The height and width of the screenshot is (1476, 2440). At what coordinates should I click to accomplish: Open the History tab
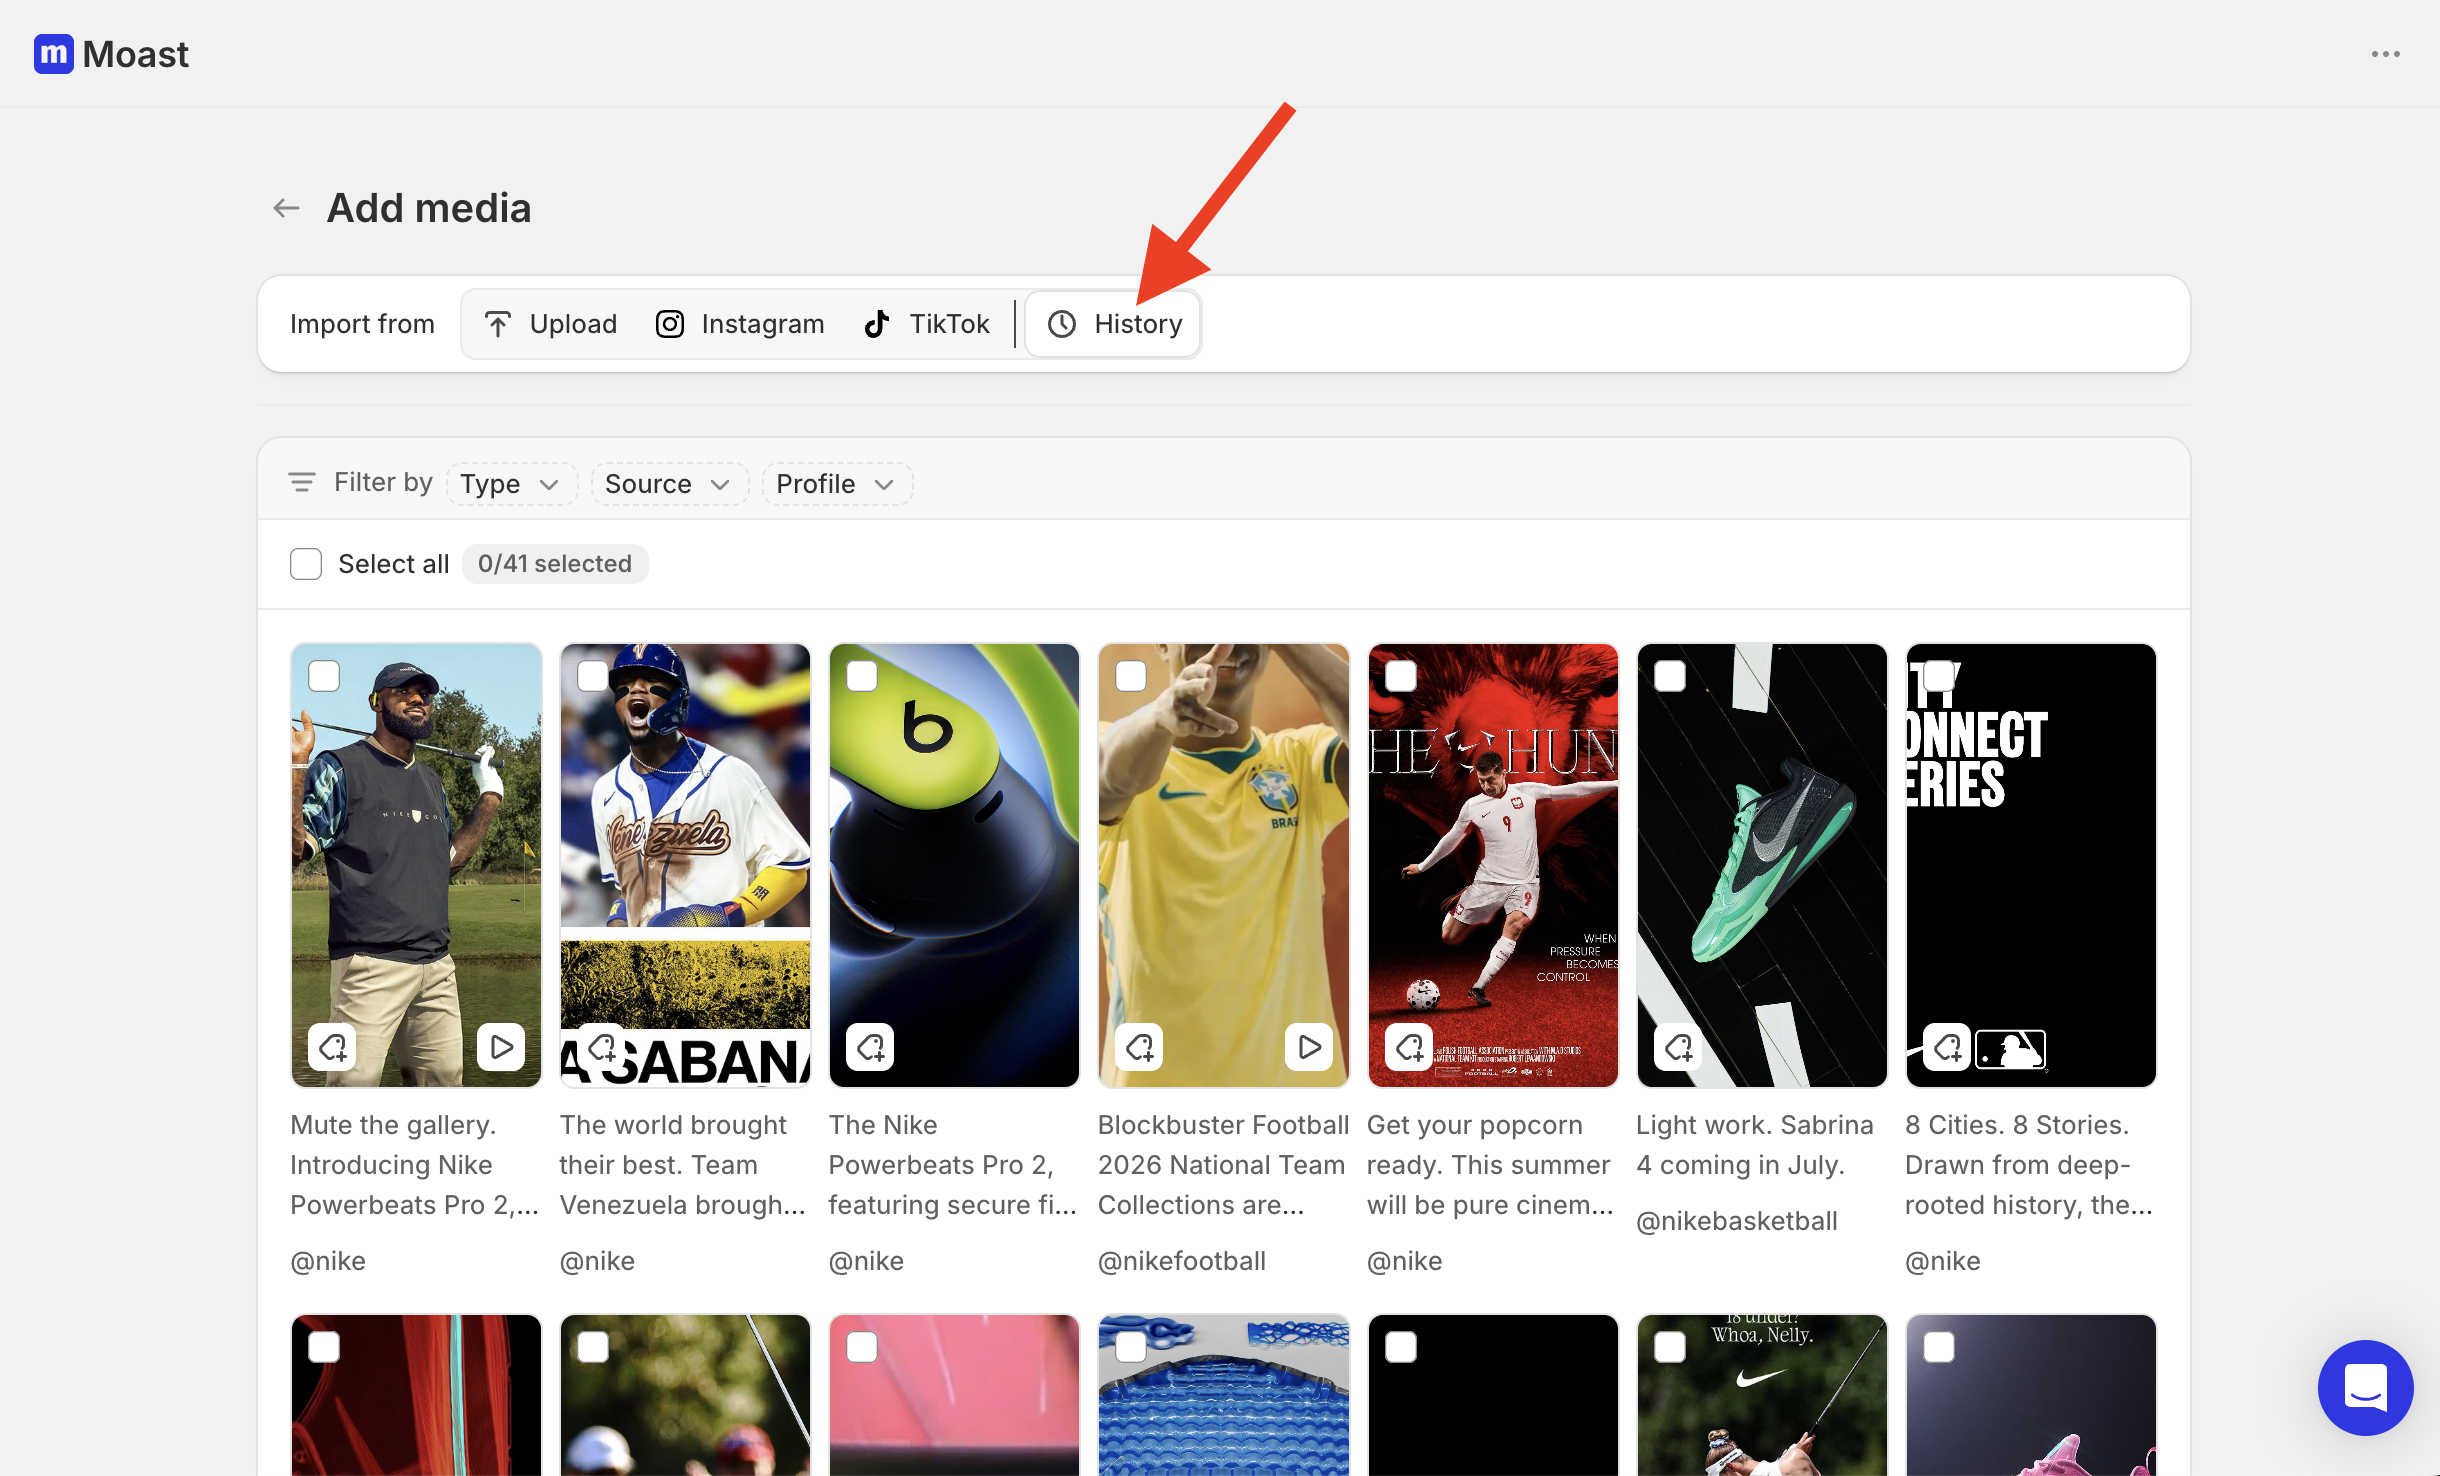click(1114, 324)
